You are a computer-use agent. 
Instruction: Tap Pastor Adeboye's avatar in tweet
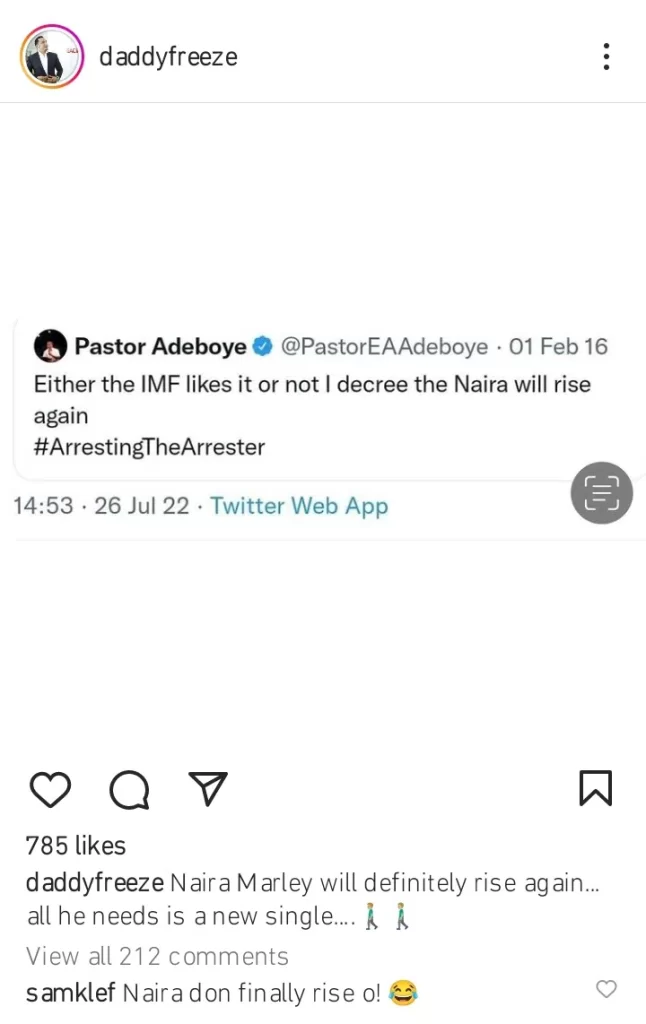tap(50, 347)
